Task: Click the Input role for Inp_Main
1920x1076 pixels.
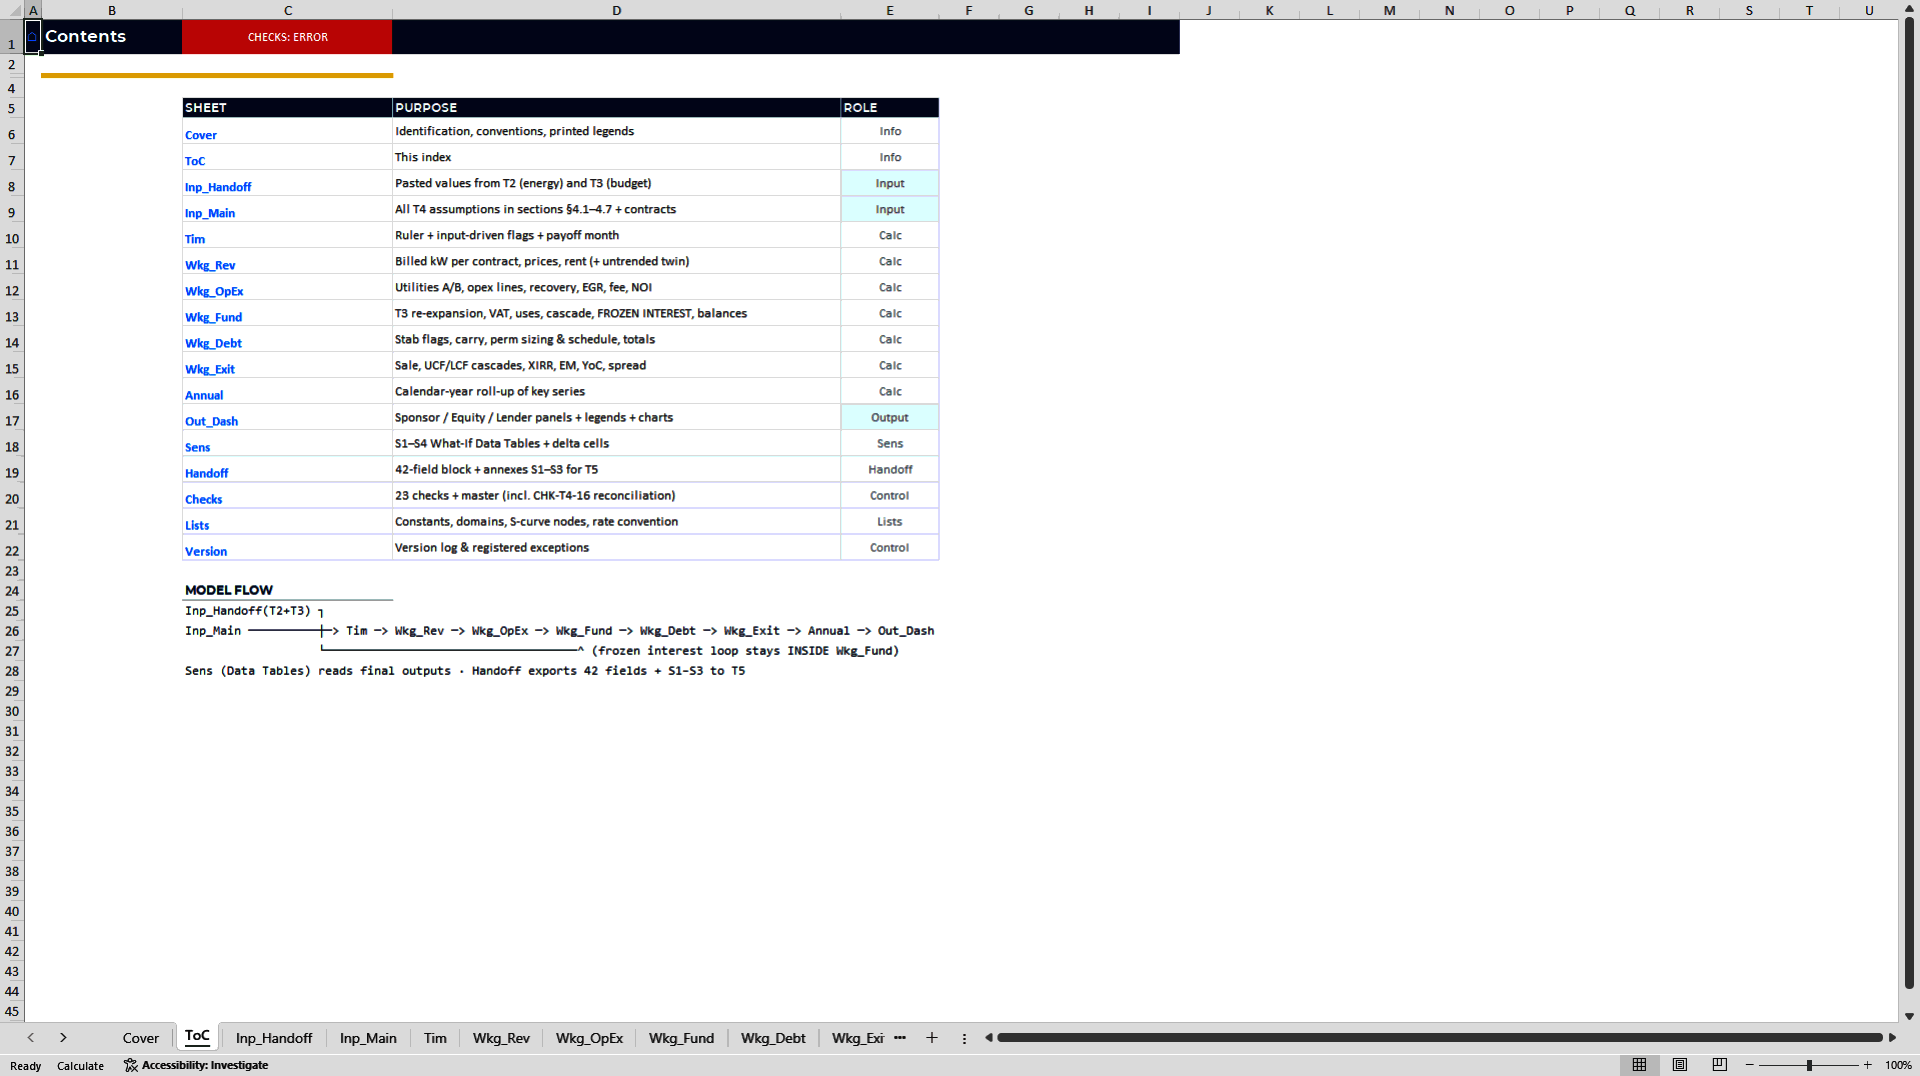Action: (x=890, y=209)
